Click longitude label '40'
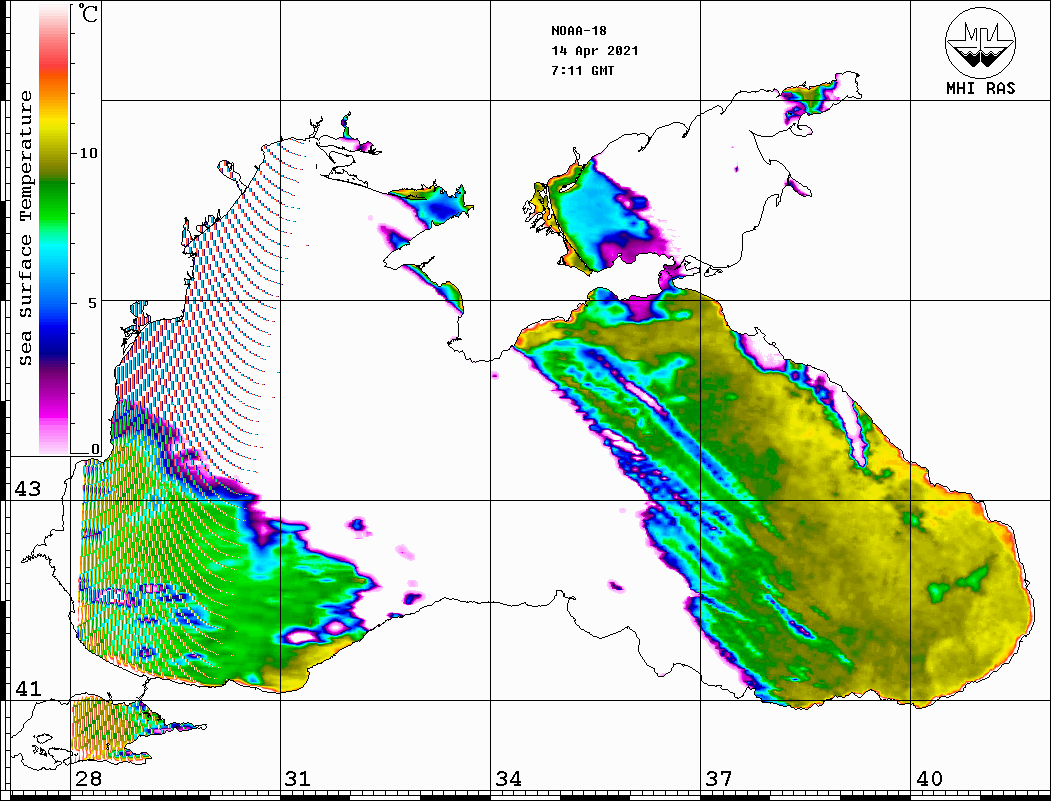Image resolution: width=1051 pixels, height=801 pixels. 929,778
